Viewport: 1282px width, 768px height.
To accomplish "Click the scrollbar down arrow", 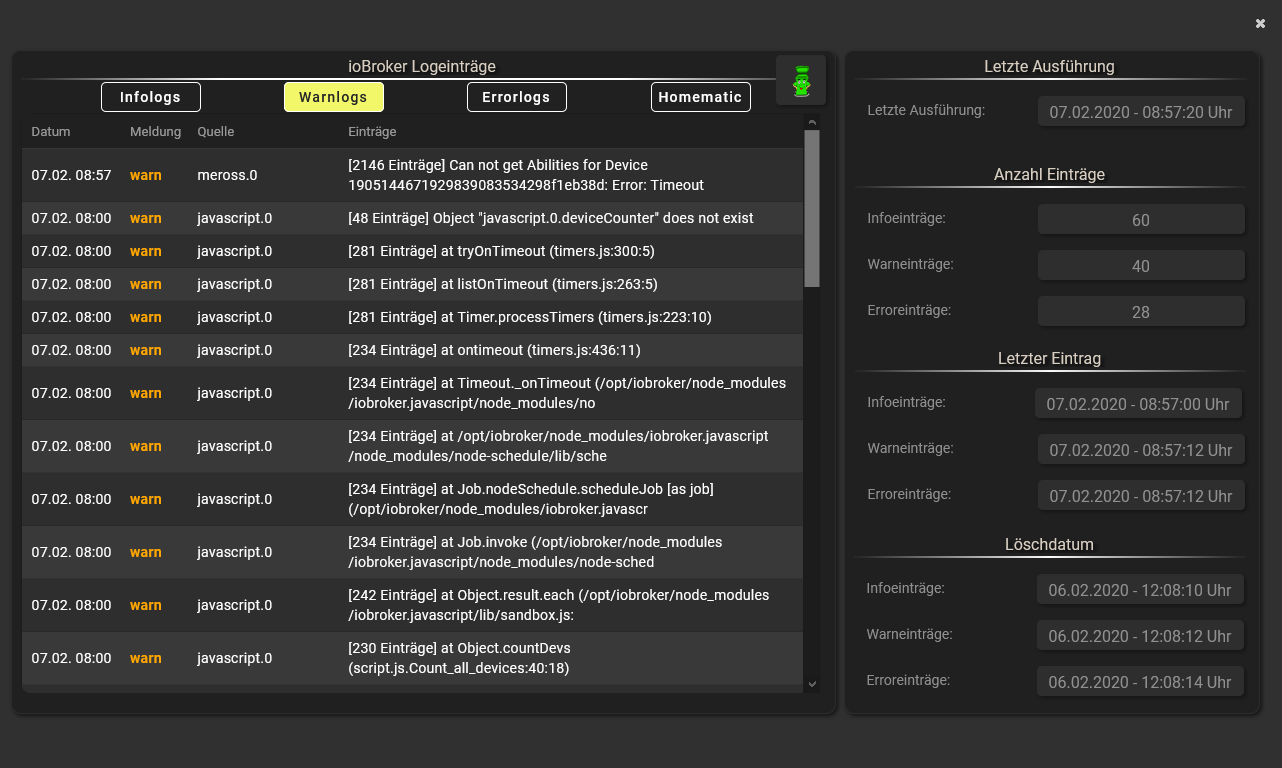I will tap(812, 684).
